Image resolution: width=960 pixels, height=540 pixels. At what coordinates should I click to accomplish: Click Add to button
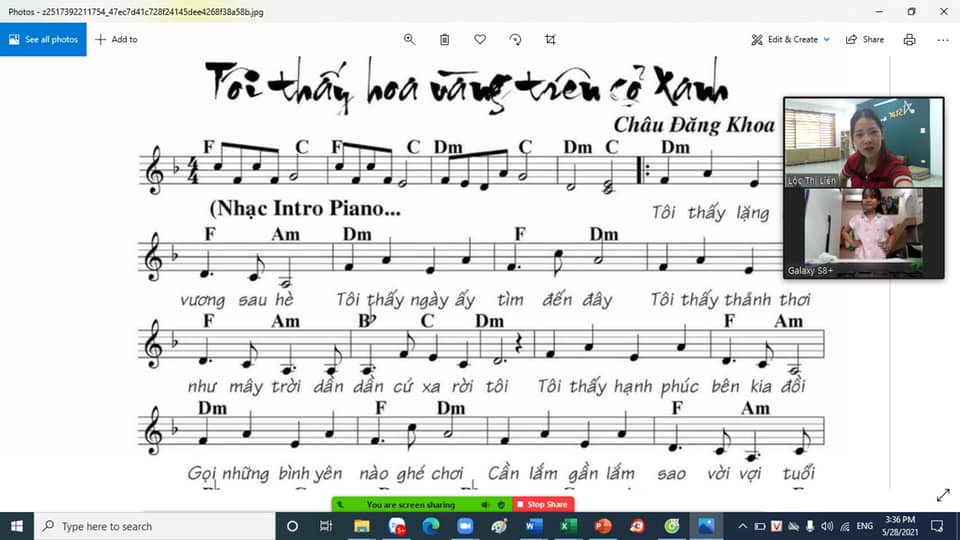click(x=116, y=39)
